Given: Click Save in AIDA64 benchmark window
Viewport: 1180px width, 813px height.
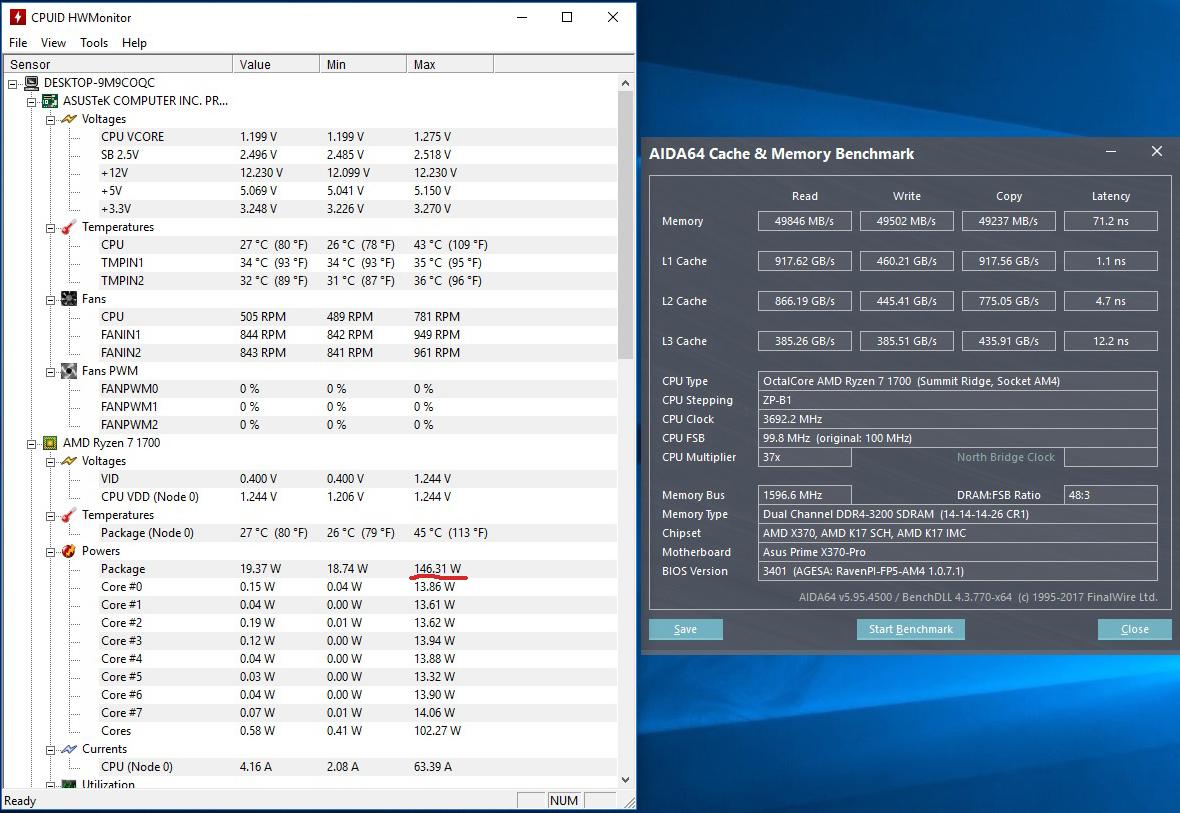Looking at the screenshot, I should (686, 629).
